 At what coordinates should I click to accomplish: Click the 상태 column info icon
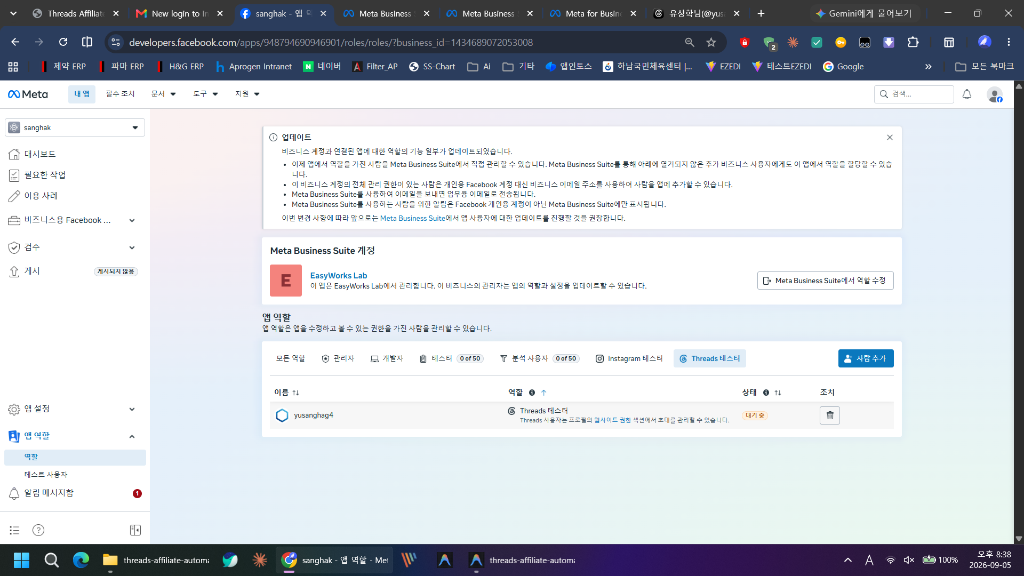point(766,392)
